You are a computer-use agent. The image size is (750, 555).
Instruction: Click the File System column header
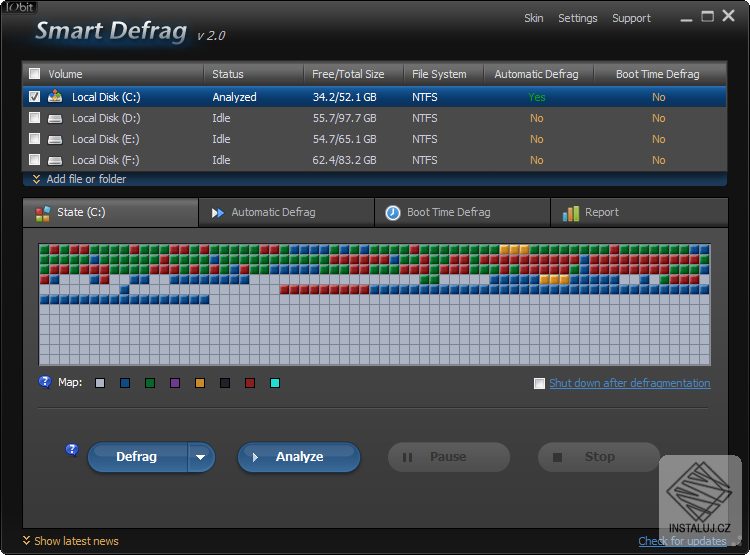tap(443, 74)
